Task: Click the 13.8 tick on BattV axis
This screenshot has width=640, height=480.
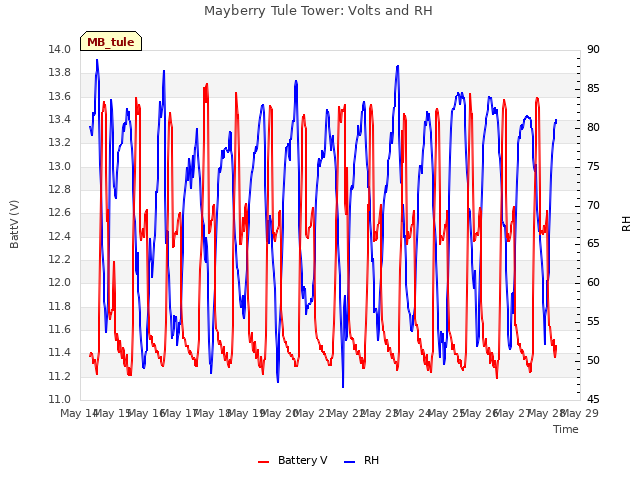Action: [60, 73]
